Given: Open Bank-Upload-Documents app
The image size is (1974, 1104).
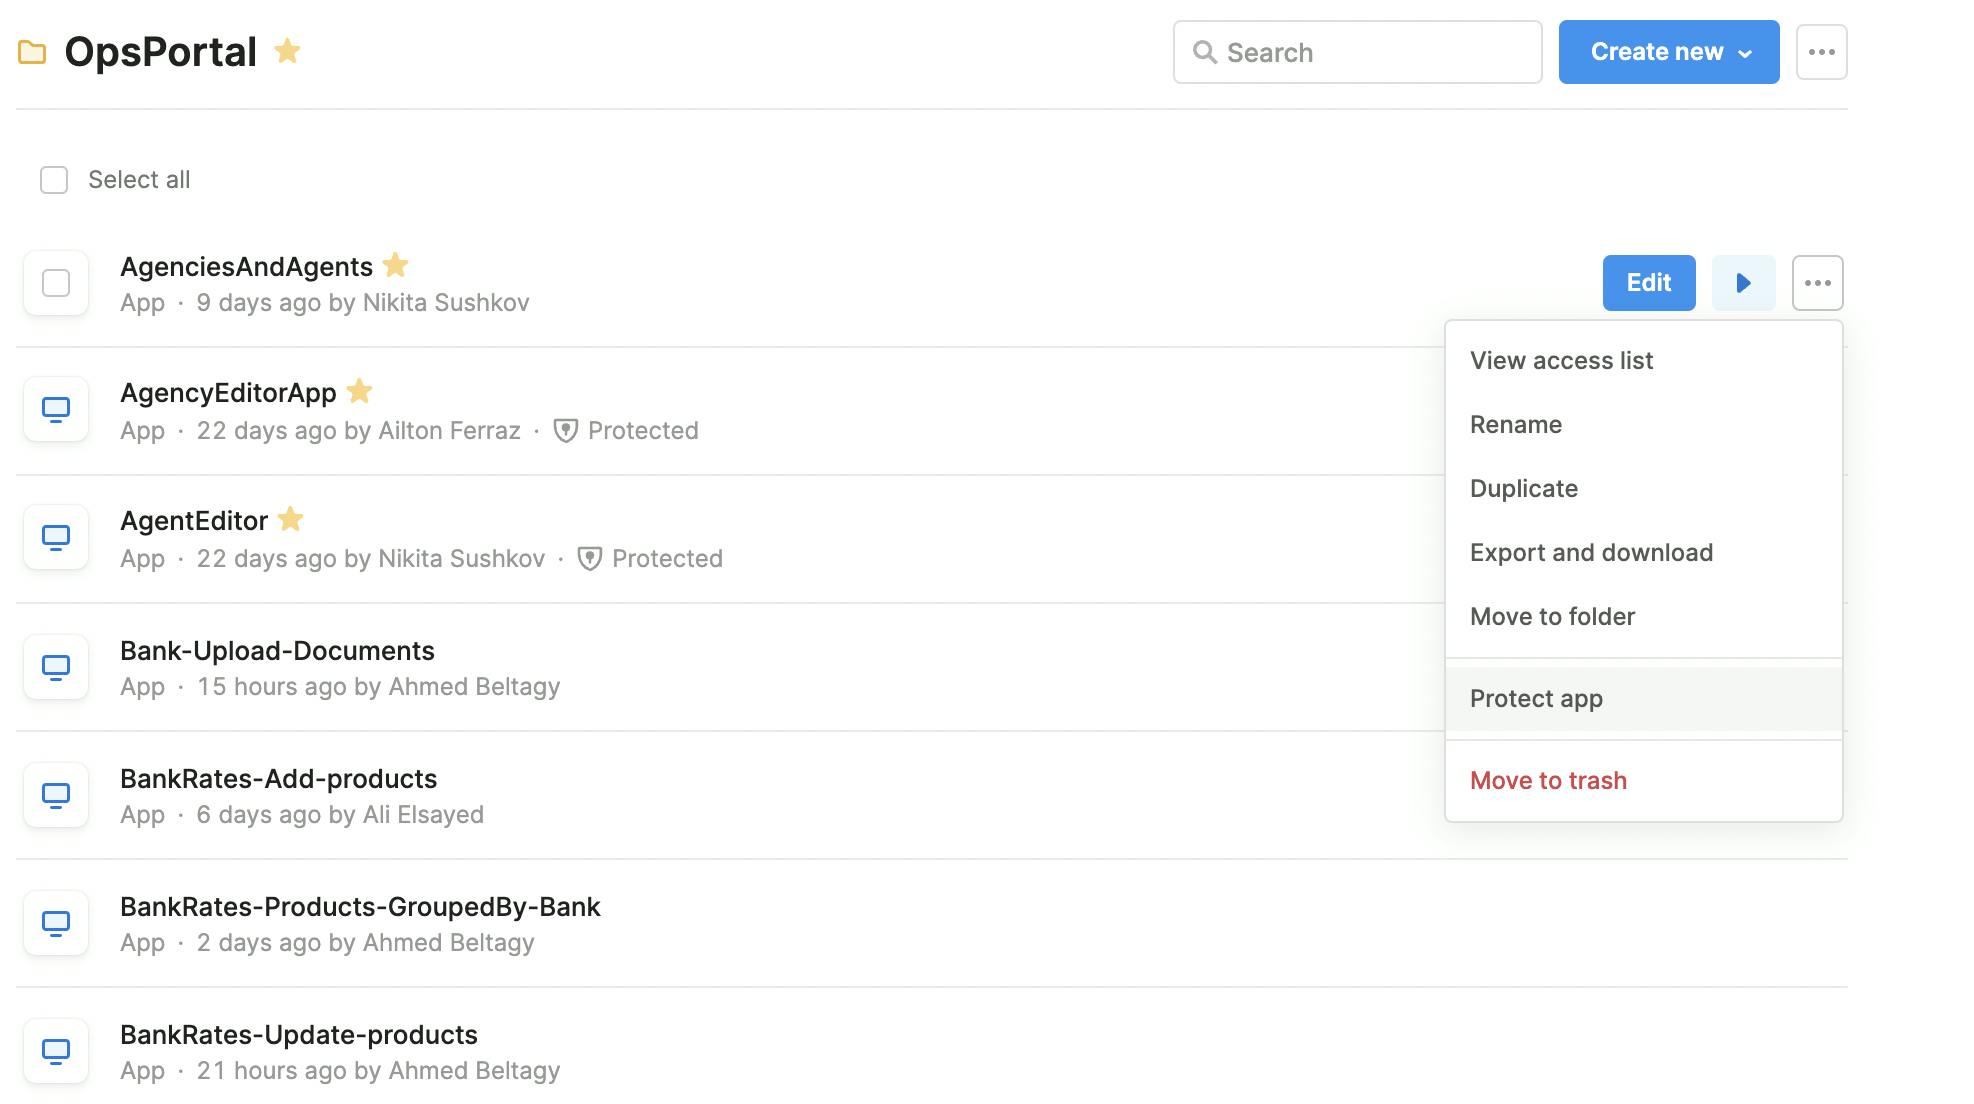Looking at the screenshot, I should point(277,651).
